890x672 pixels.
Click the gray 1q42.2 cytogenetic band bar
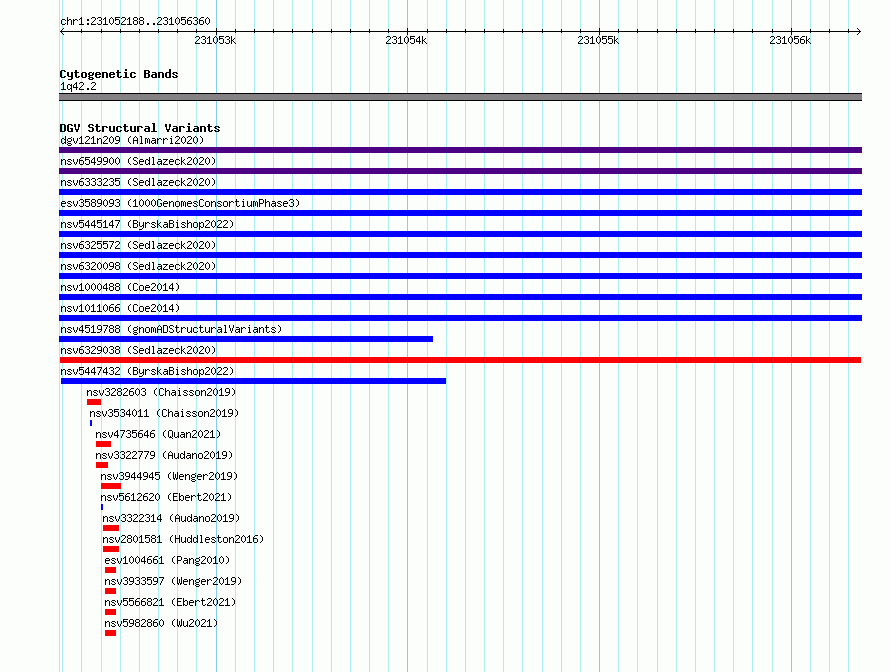point(460,97)
